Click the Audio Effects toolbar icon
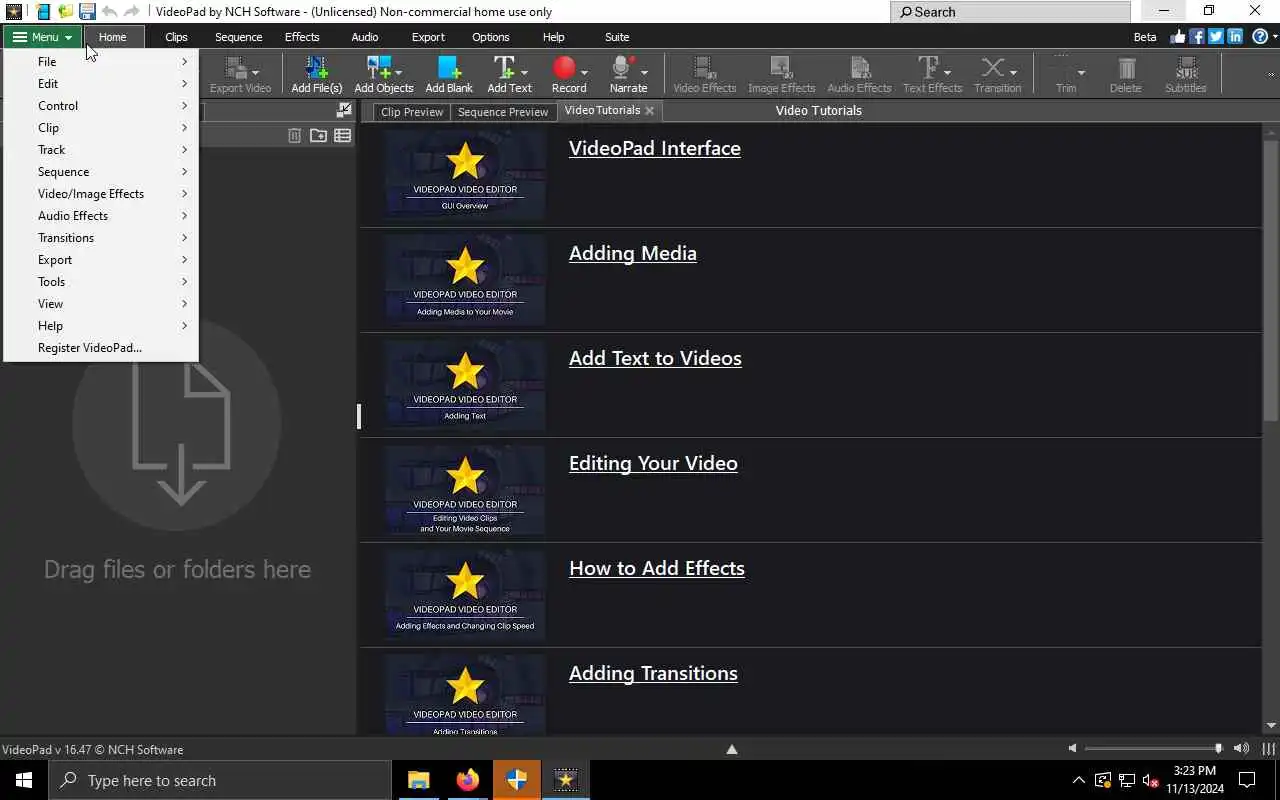This screenshot has width=1280, height=800. coord(860,68)
